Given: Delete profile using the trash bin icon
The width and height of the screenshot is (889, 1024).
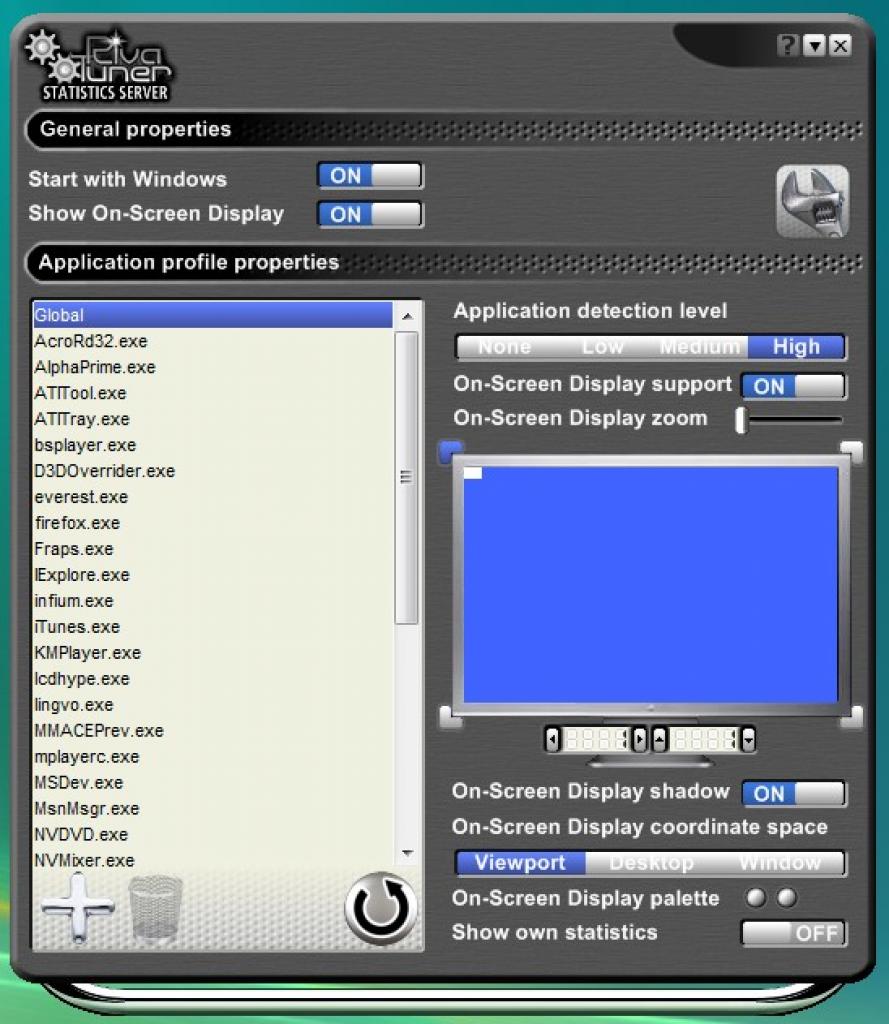Looking at the screenshot, I should click(155, 908).
